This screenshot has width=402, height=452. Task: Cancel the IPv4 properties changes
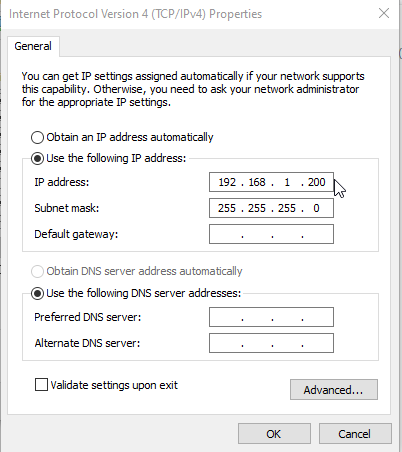click(355, 434)
